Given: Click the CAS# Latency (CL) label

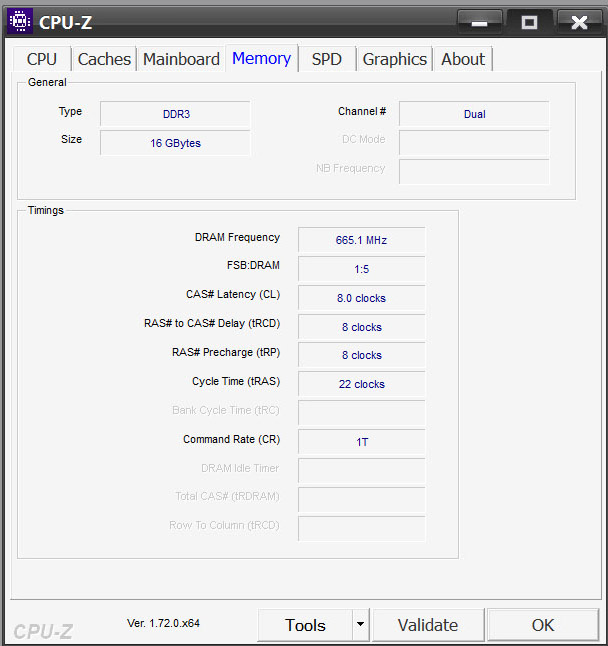Looking at the screenshot, I should pyautogui.click(x=233, y=294).
